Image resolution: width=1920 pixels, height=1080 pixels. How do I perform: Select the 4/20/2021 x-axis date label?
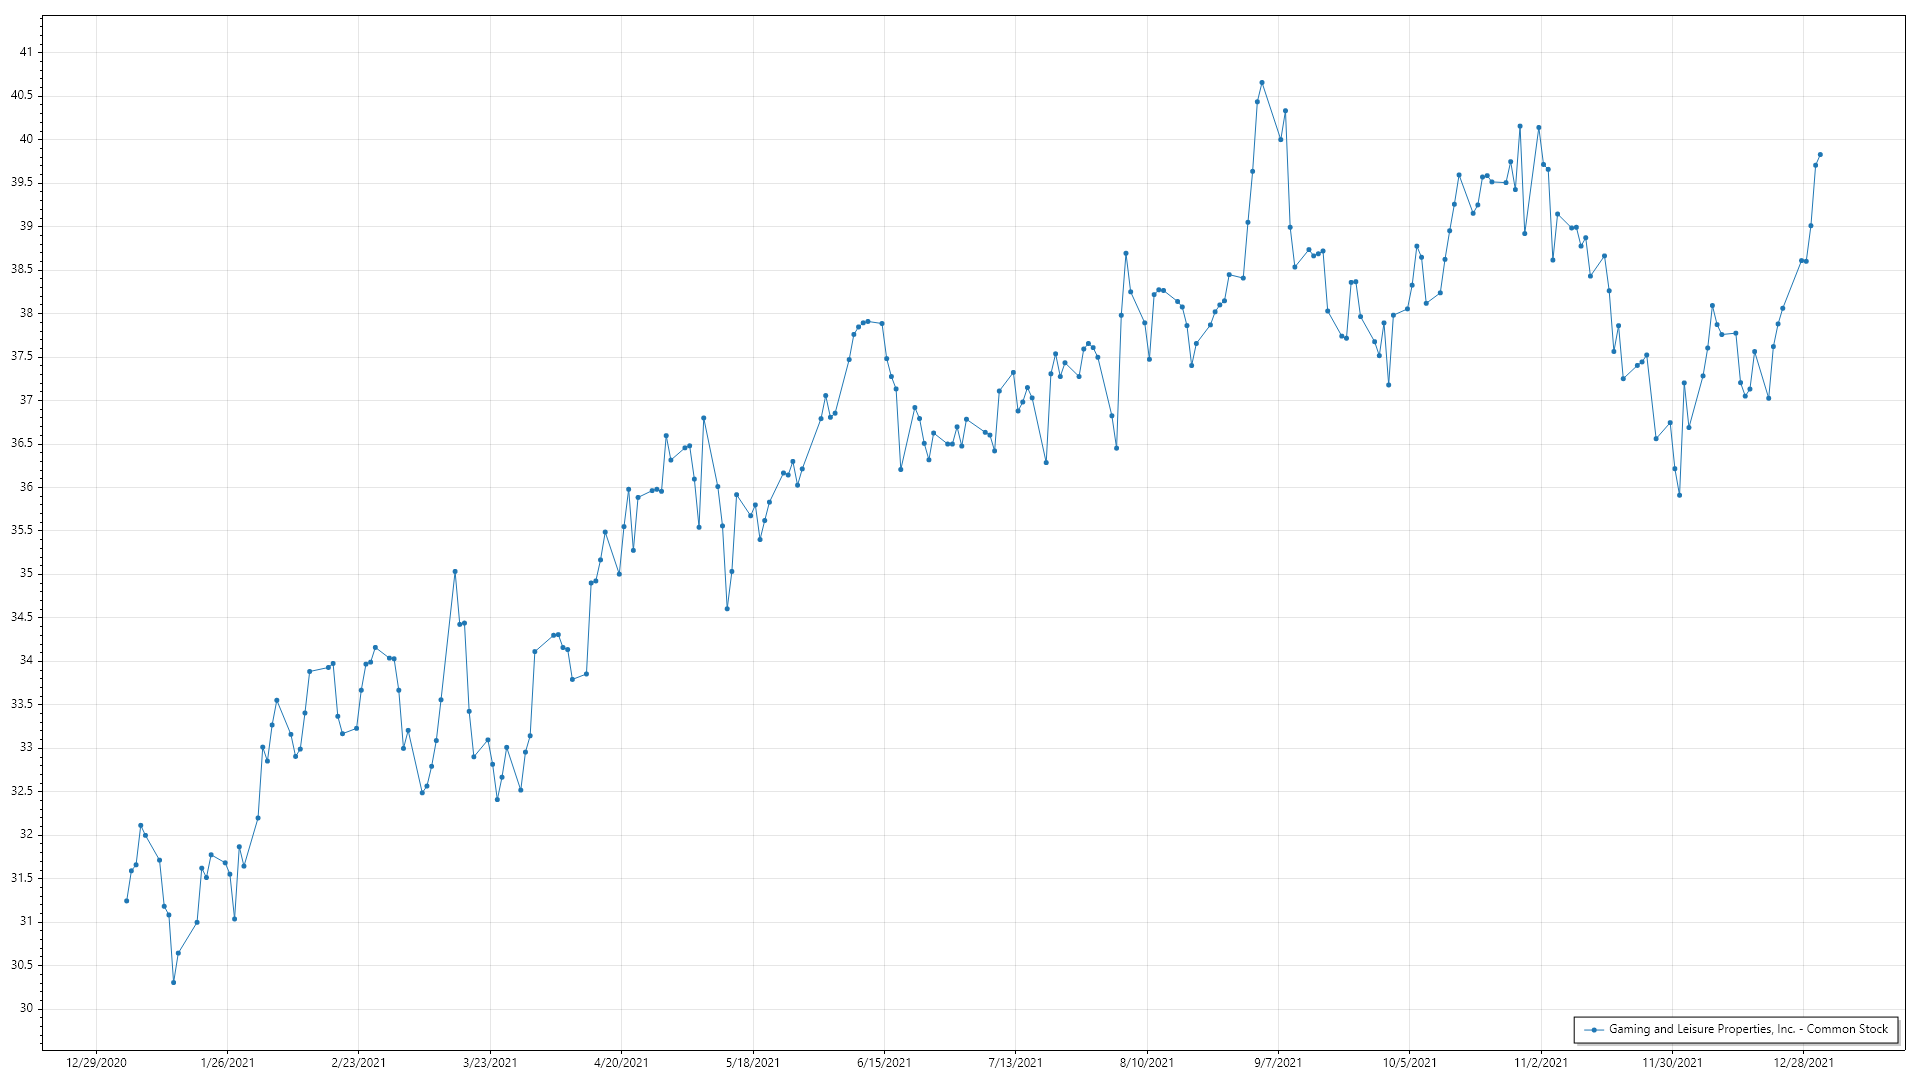pos(621,1062)
